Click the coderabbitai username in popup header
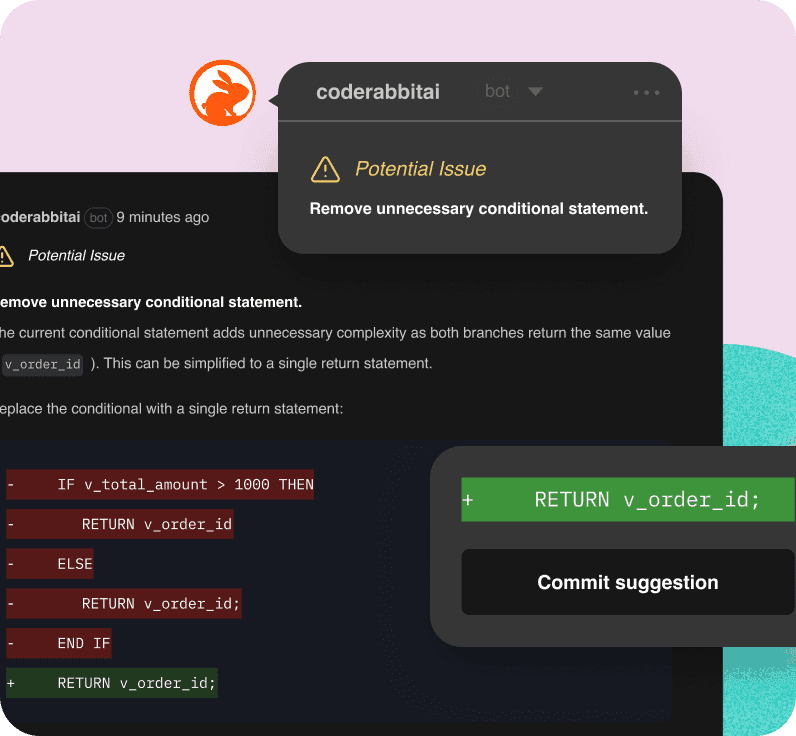The width and height of the screenshot is (796, 736). [x=378, y=92]
